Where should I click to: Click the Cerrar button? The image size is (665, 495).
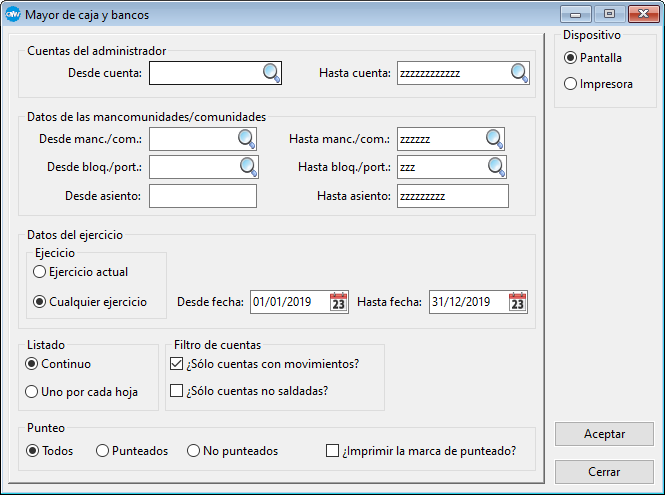coord(604,472)
